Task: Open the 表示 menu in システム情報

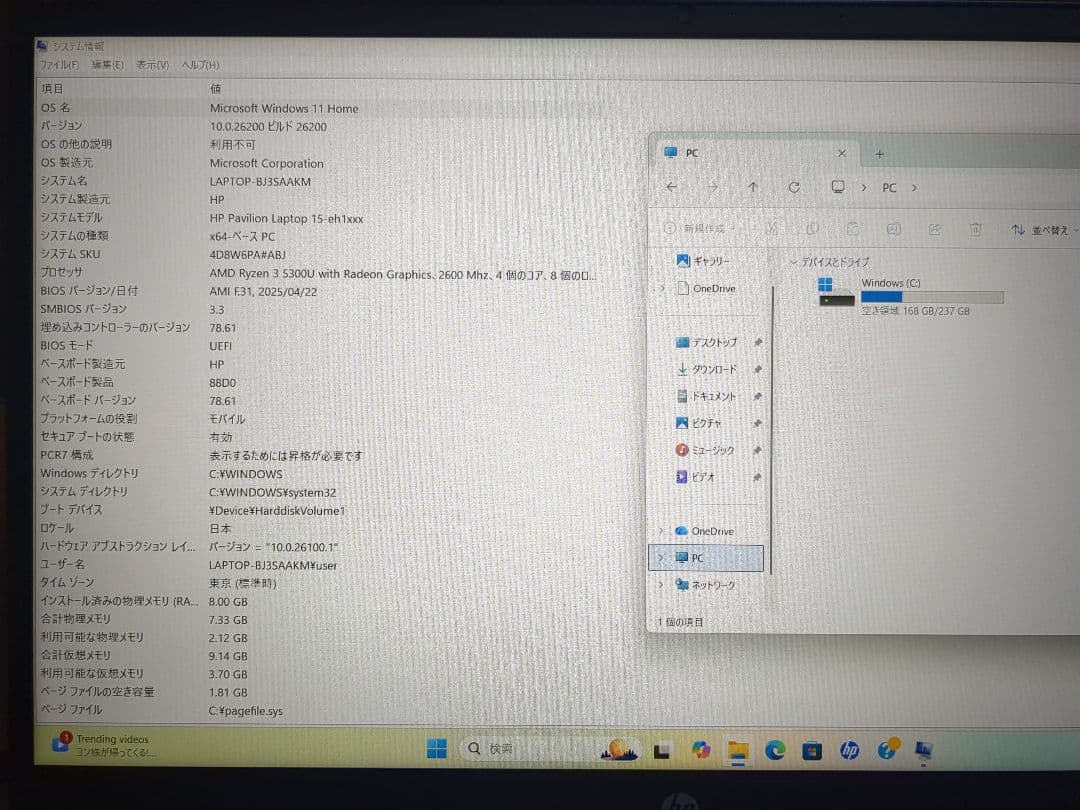Action: (152, 64)
